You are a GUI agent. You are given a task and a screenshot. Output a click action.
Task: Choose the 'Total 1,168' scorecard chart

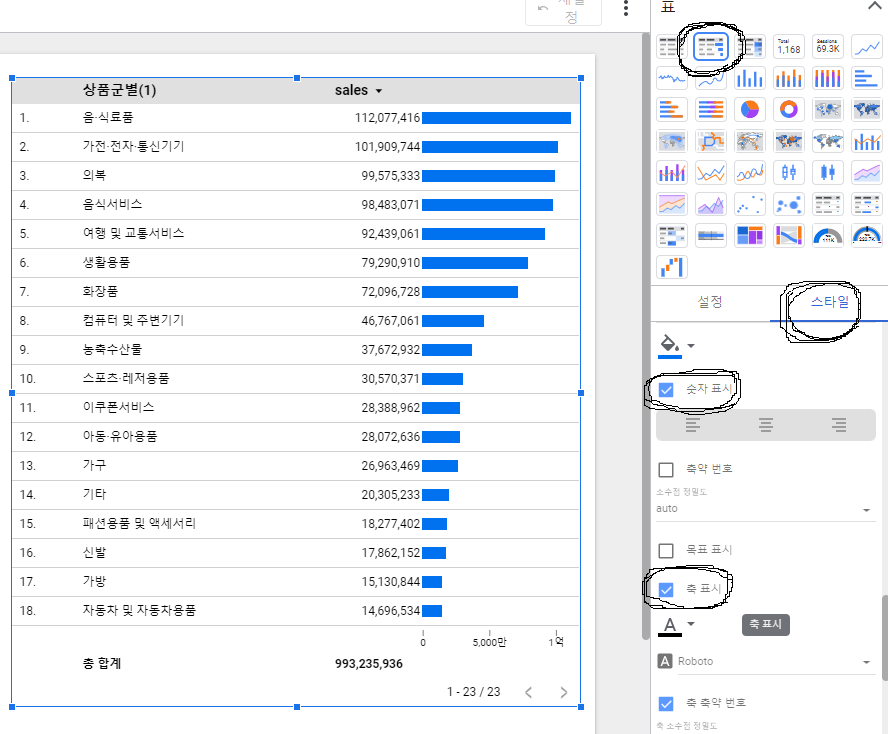click(789, 46)
